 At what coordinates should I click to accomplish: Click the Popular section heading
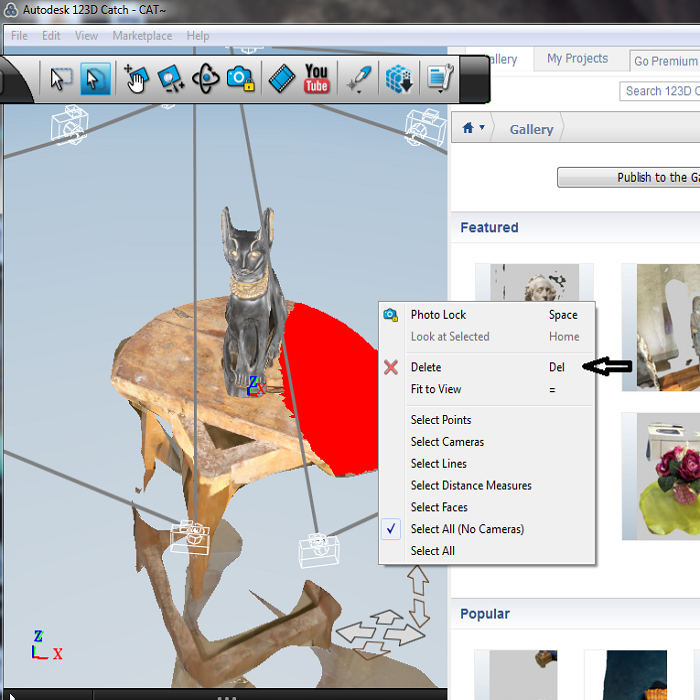[485, 614]
